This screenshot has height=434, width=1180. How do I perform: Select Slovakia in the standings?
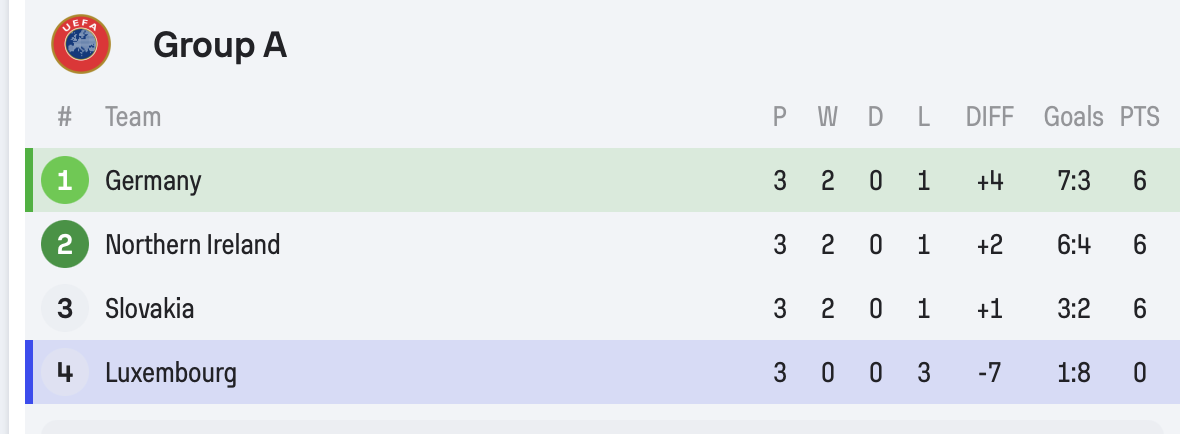149,309
